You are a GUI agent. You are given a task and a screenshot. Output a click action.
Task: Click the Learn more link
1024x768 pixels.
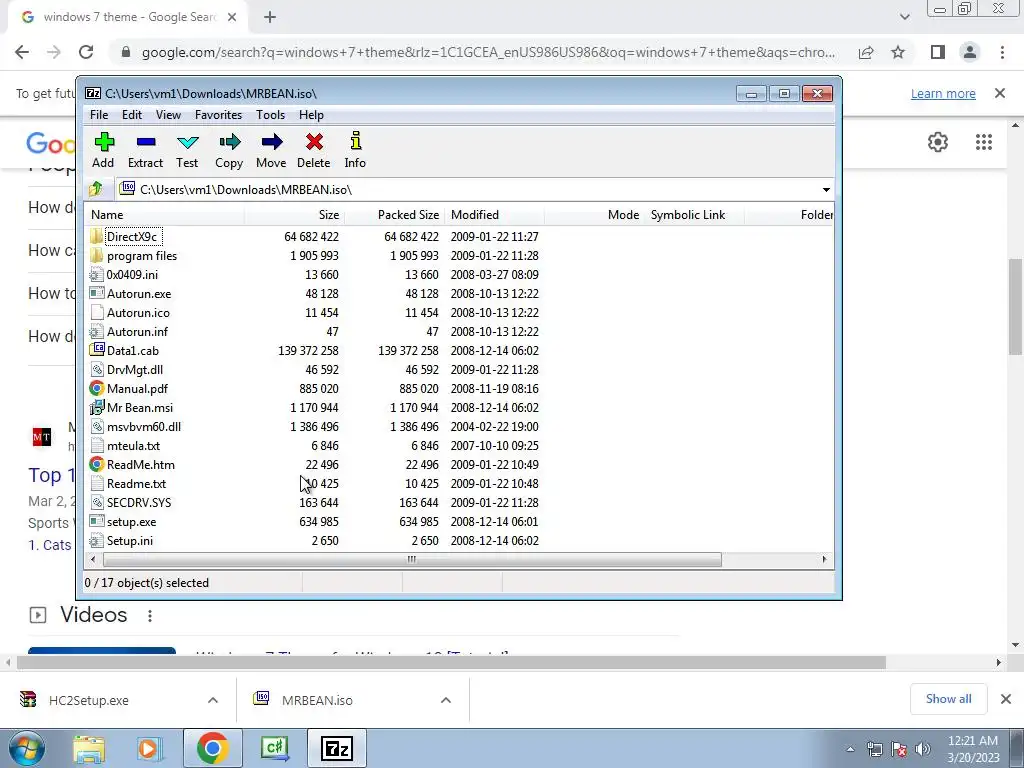(x=943, y=94)
